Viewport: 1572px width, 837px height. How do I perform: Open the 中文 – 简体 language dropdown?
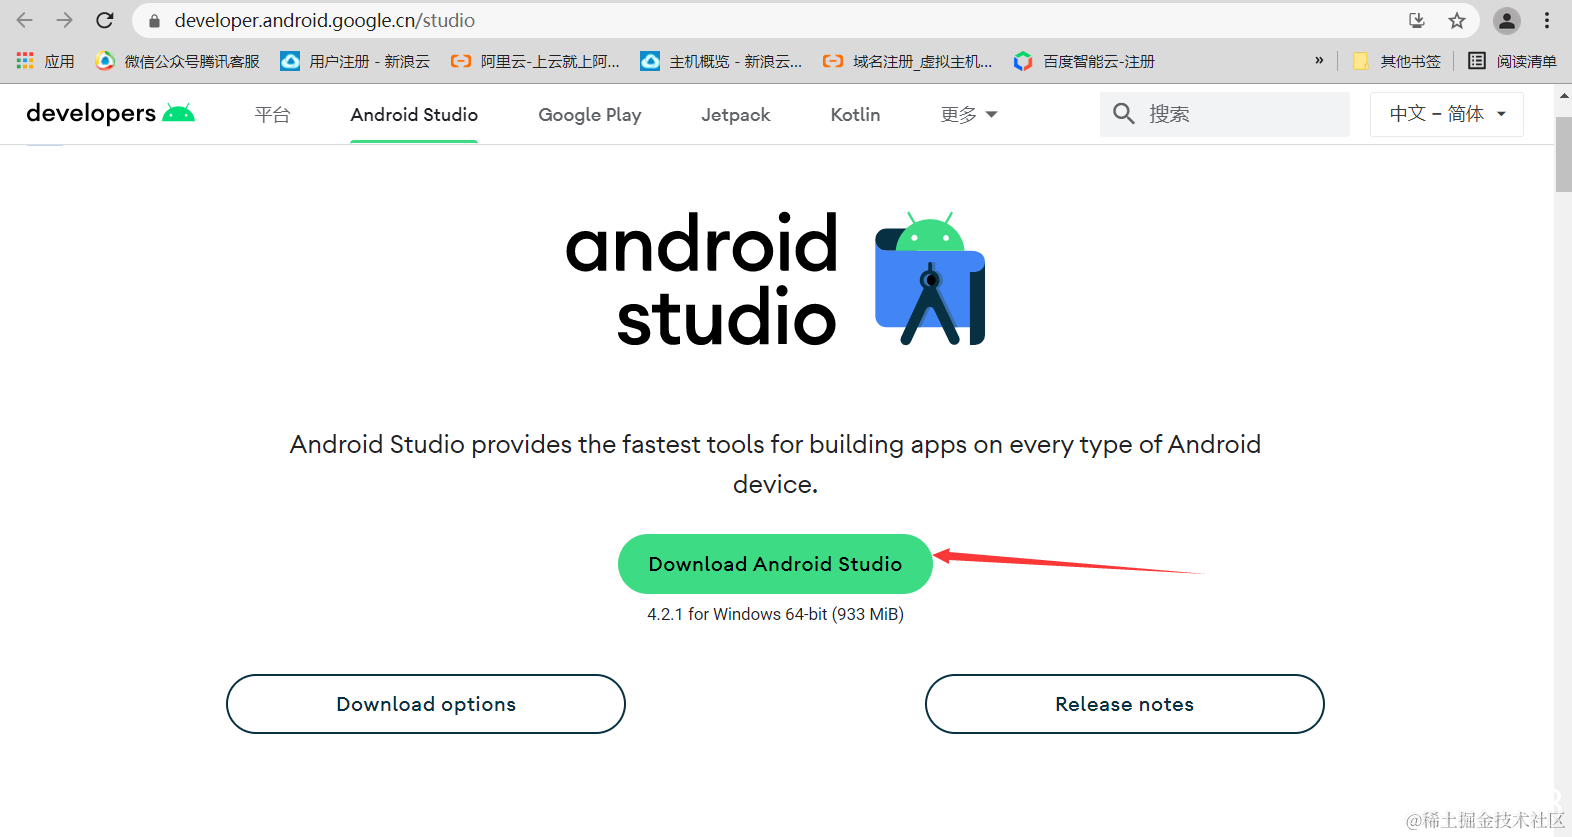click(1447, 114)
